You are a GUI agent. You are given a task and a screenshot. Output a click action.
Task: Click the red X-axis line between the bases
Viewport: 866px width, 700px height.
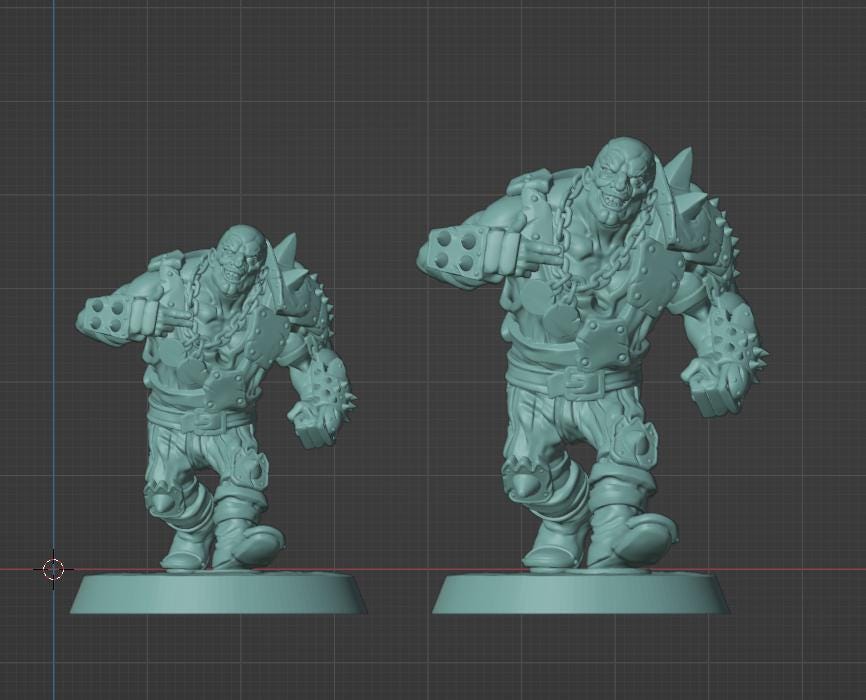coord(400,570)
